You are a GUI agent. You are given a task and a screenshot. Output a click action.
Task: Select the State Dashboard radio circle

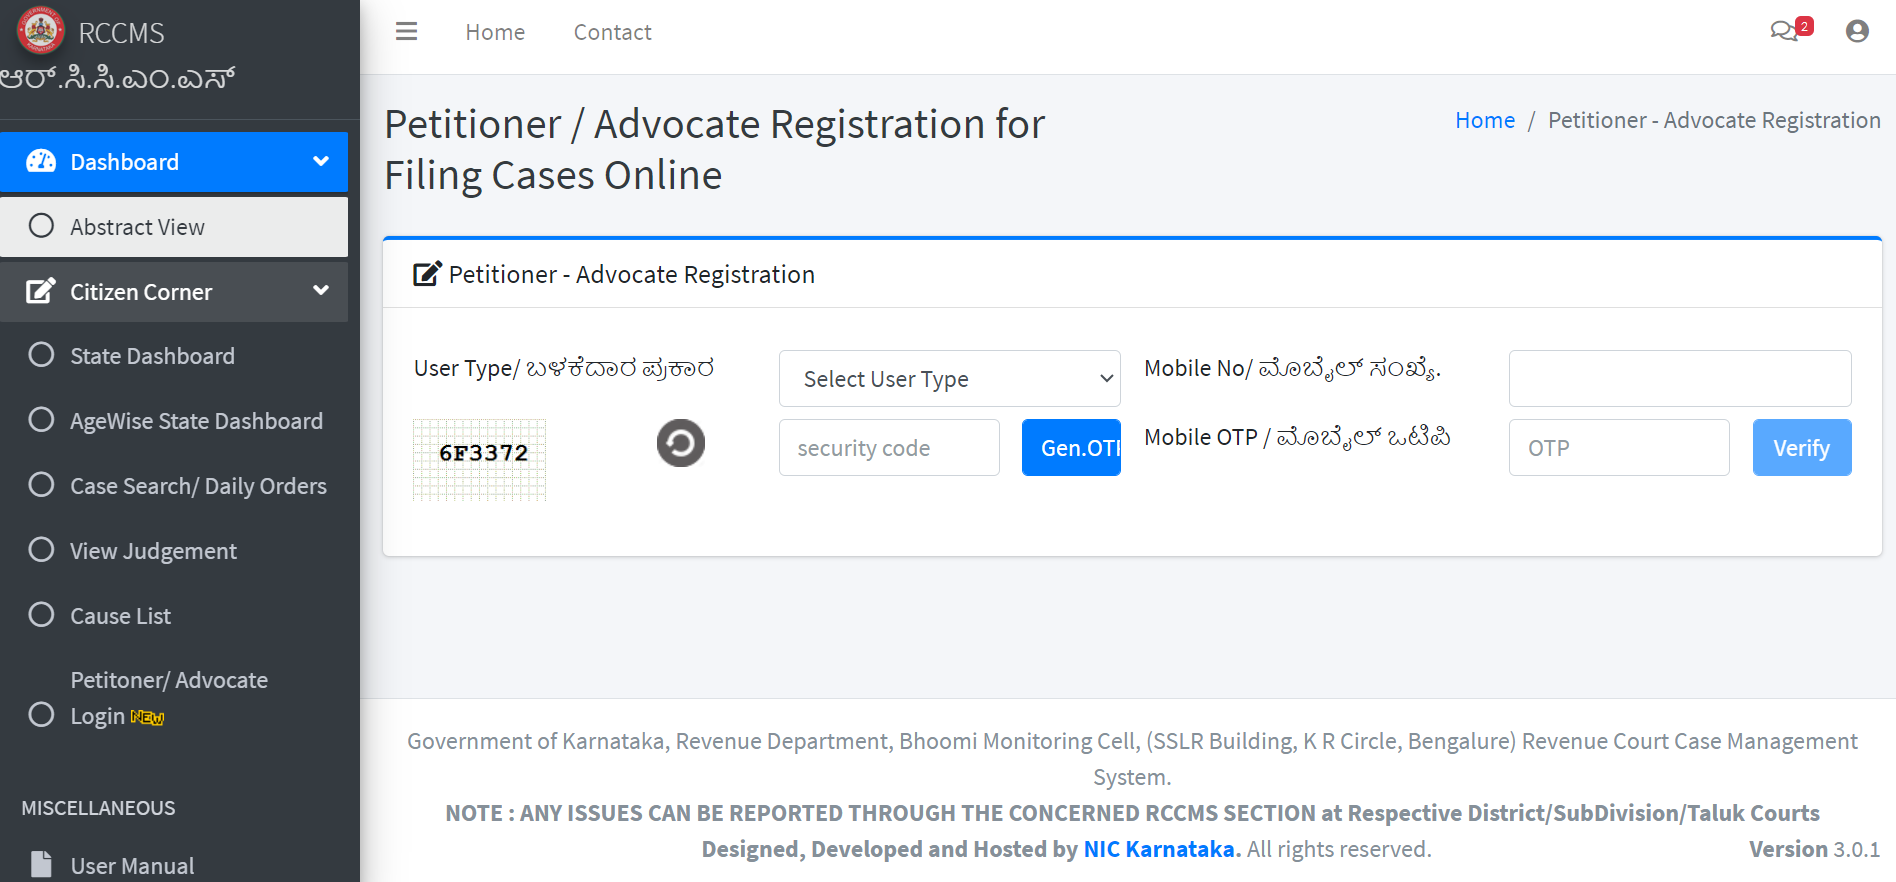(41, 355)
